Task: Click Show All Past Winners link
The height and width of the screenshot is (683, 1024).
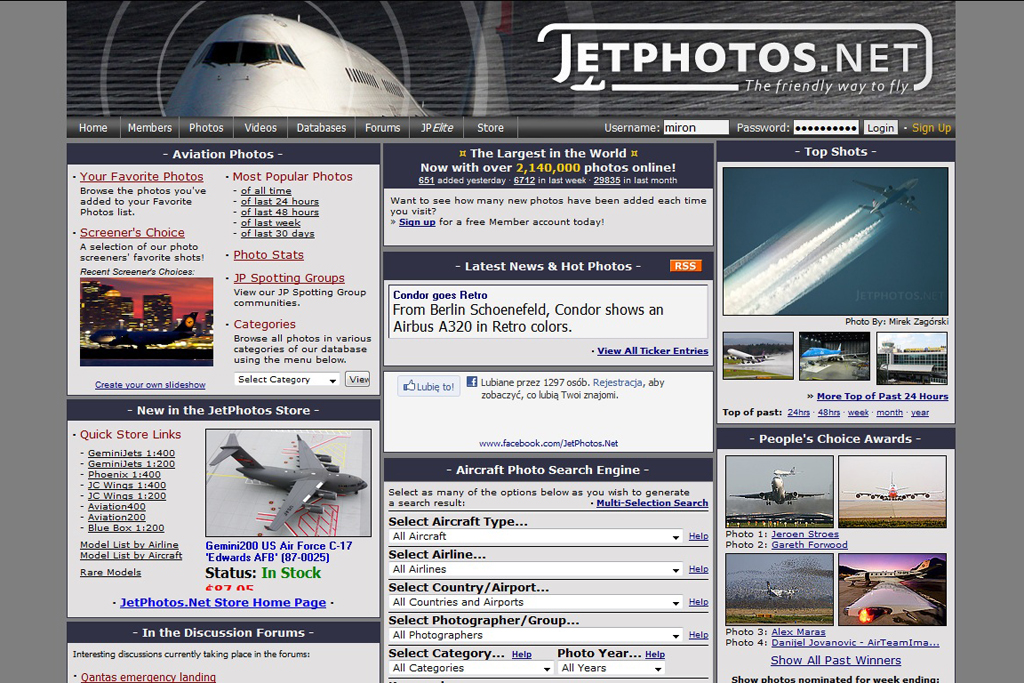Action: coord(836,661)
